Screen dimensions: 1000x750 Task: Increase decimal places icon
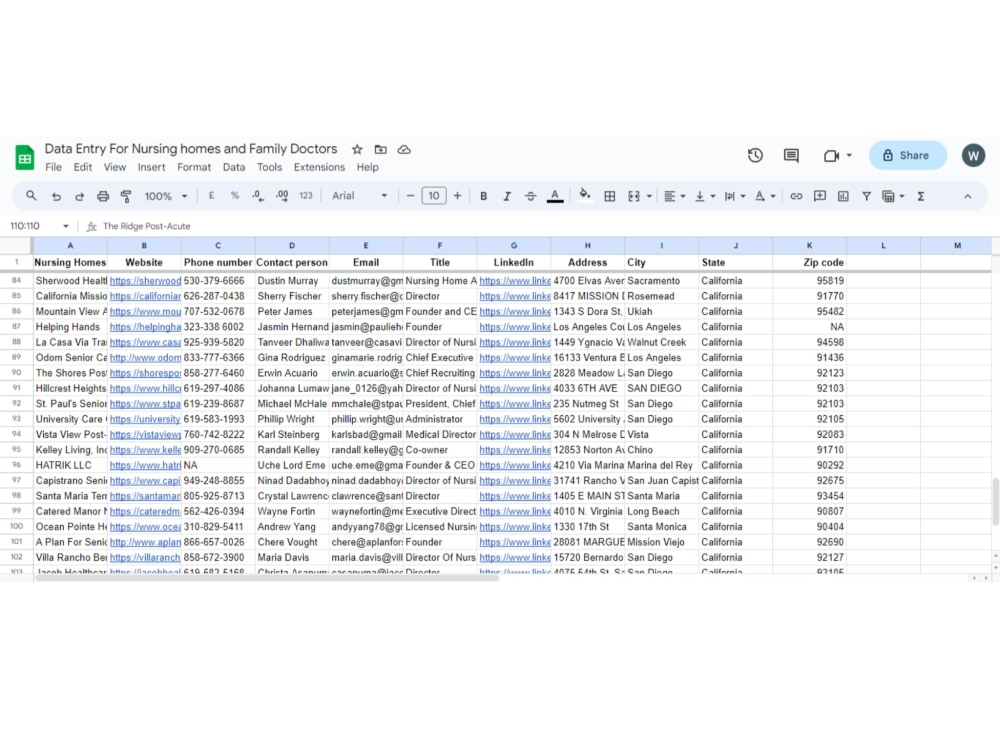point(282,196)
